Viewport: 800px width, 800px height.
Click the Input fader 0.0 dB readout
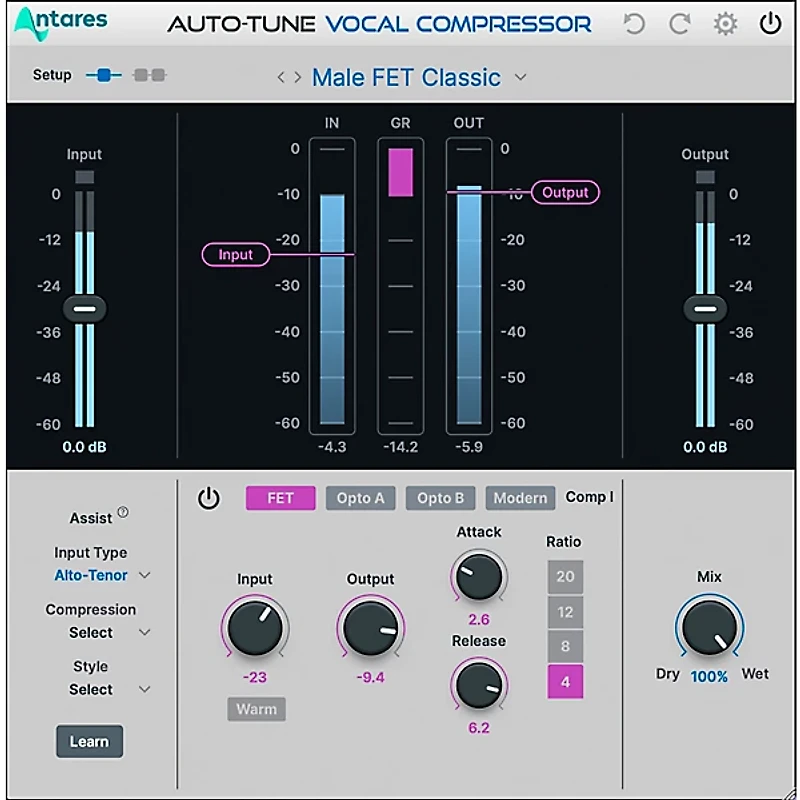click(x=85, y=447)
